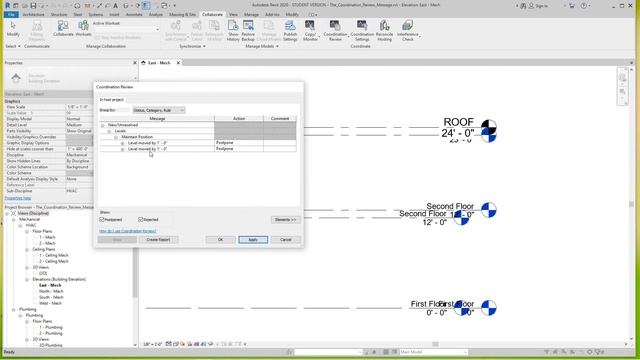Image resolution: width=640 pixels, height=360 pixels.
Task: Collapse the Maintain Position node
Action: point(116,137)
